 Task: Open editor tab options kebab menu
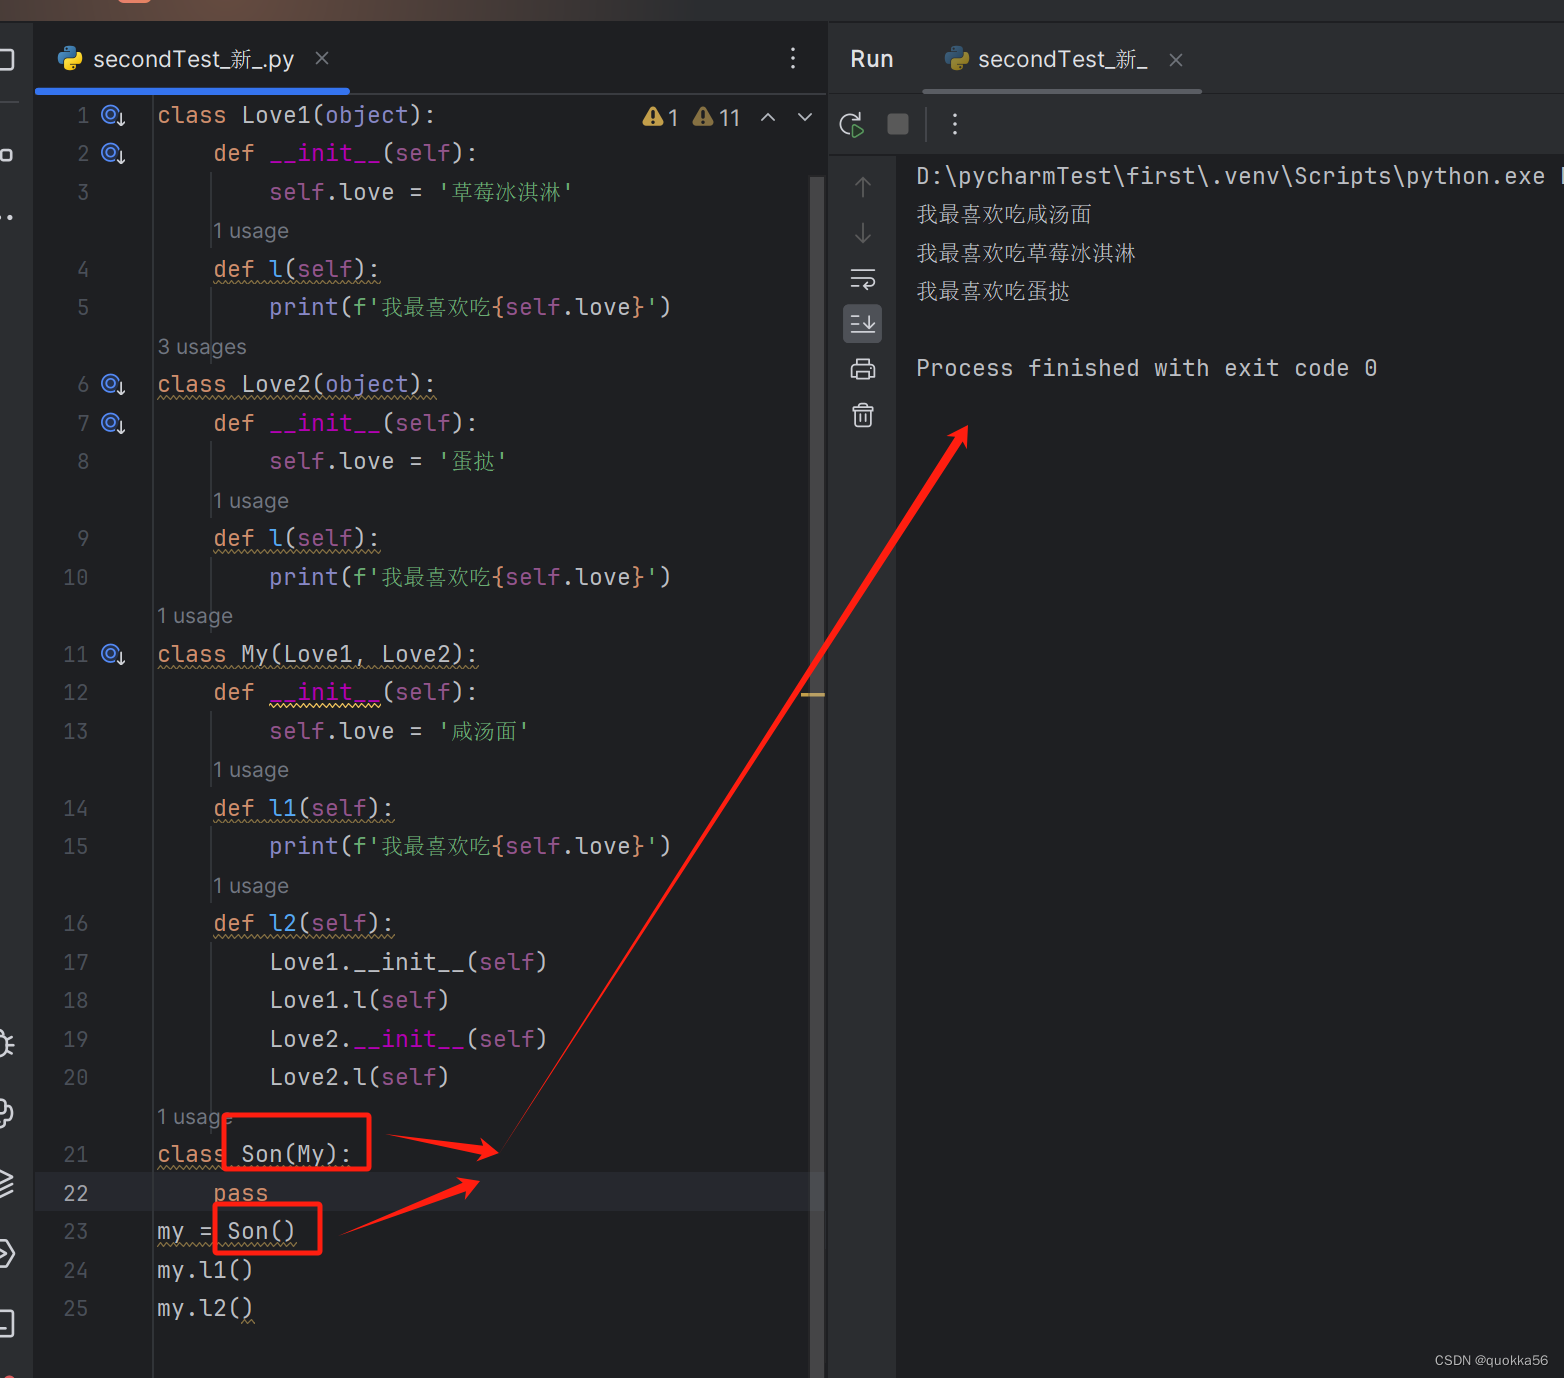click(793, 58)
